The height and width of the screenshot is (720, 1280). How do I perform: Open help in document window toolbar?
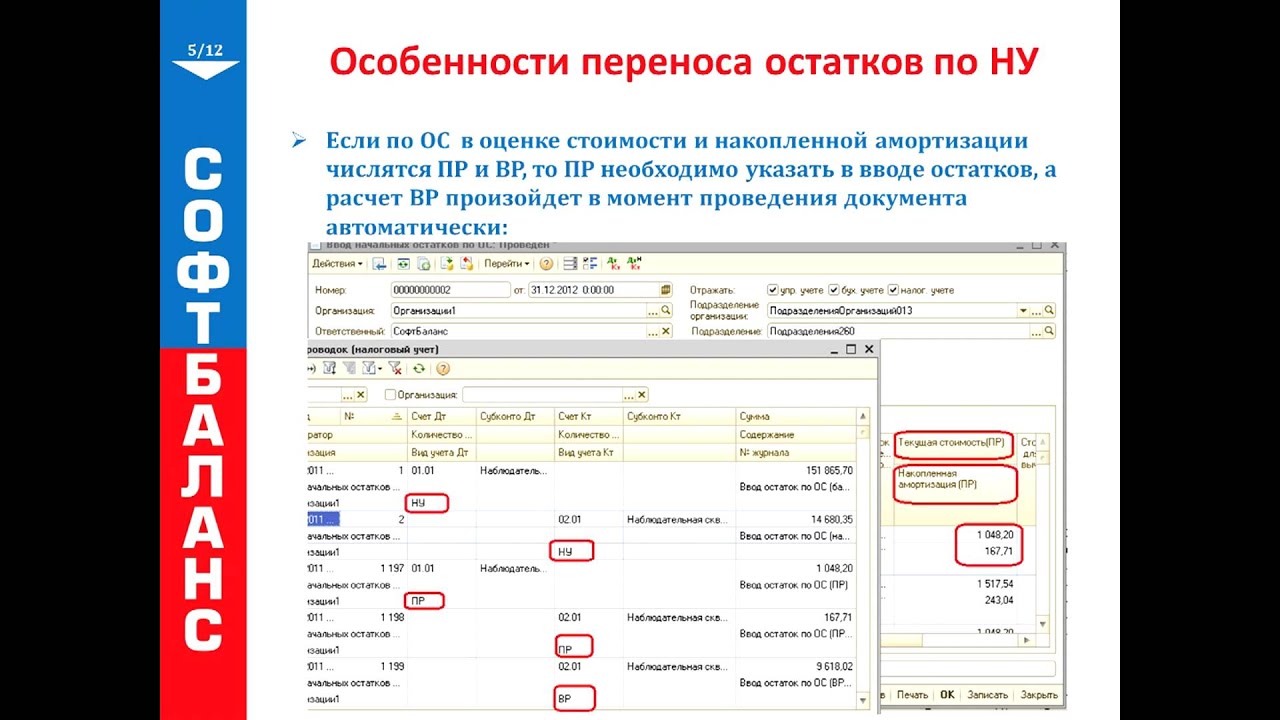click(546, 264)
